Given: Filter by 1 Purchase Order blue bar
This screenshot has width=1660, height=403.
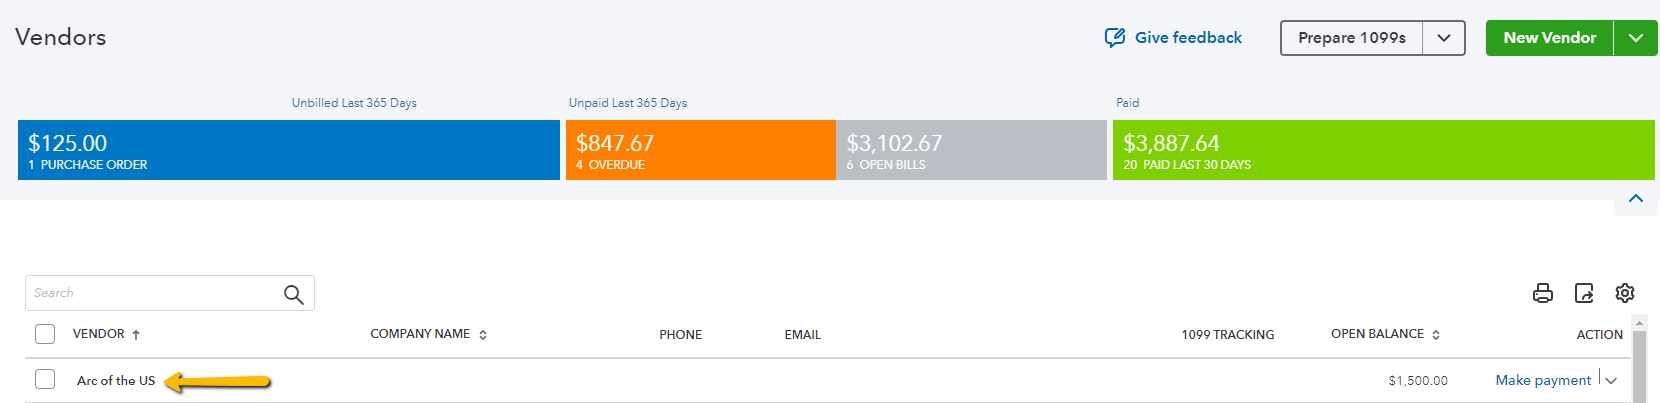Looking at the screenshot, I should [289, 150].
